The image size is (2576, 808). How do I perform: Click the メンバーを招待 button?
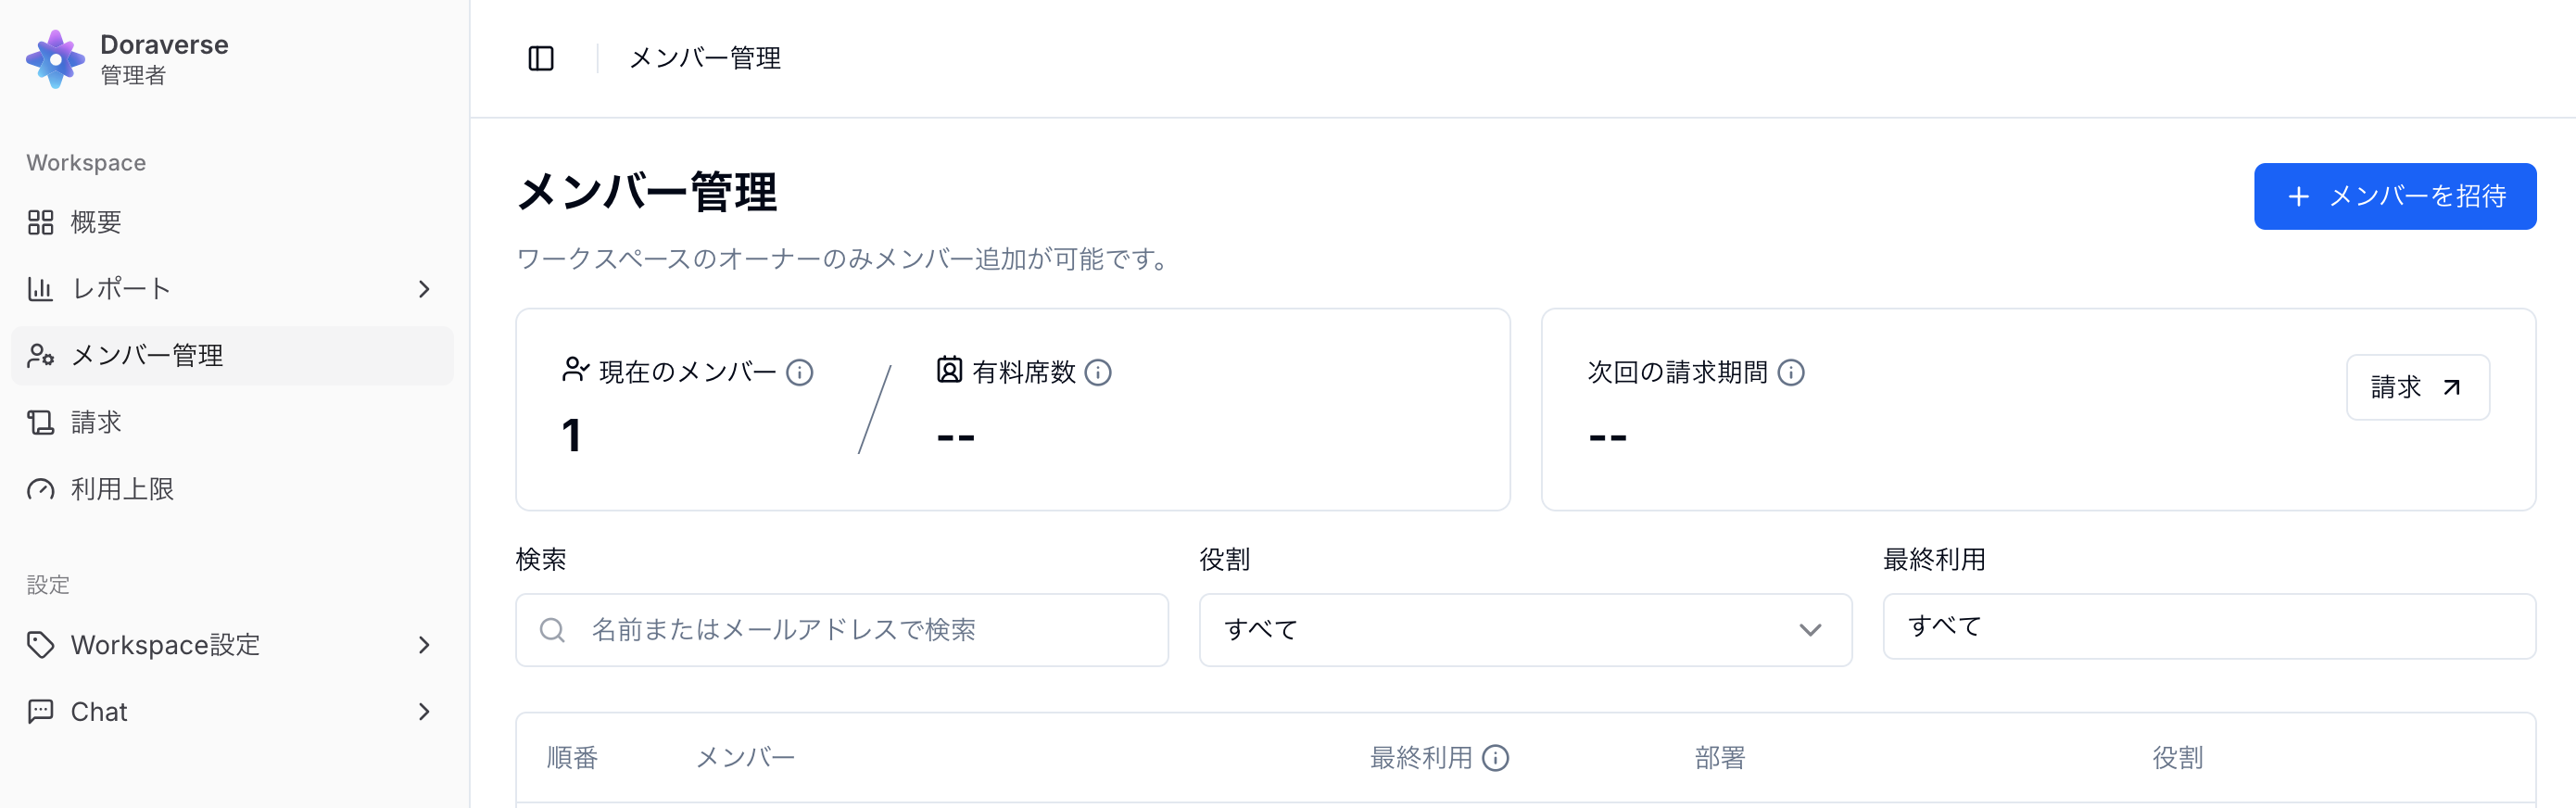2394,196
